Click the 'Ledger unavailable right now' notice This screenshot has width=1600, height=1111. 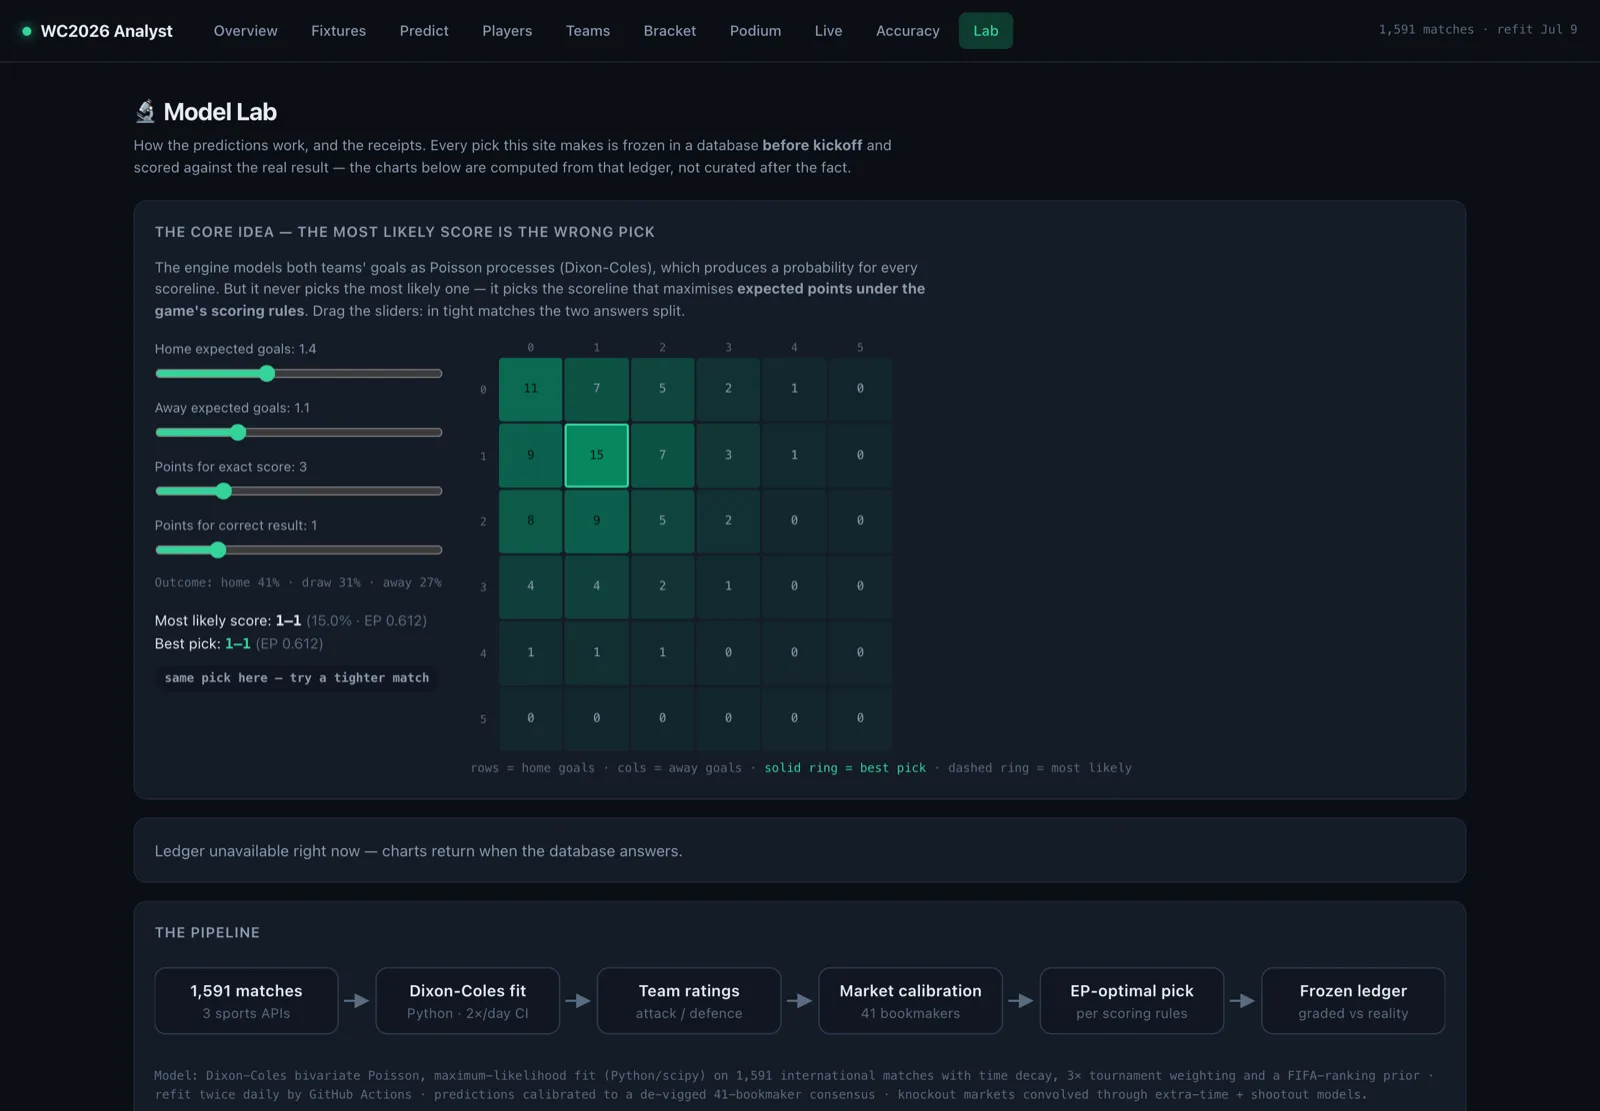click(418, 851)
